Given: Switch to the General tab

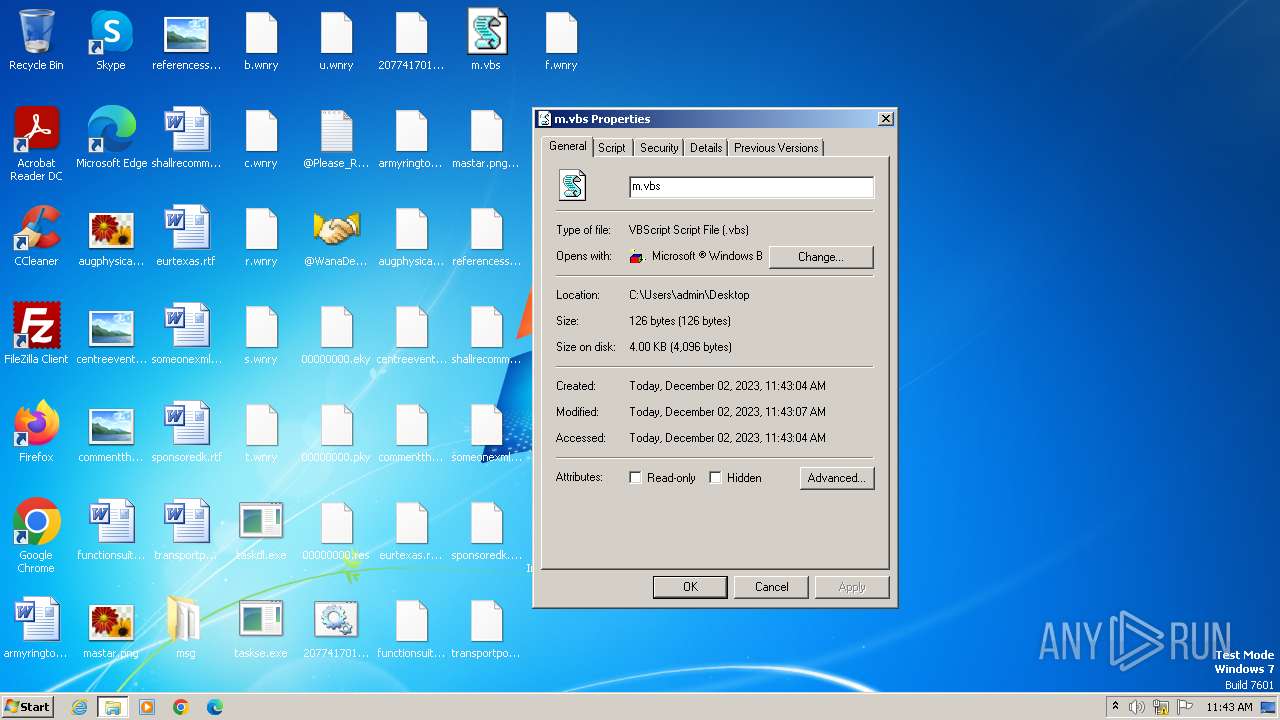Looking at the screenshot, I should [x=567, y=146].
